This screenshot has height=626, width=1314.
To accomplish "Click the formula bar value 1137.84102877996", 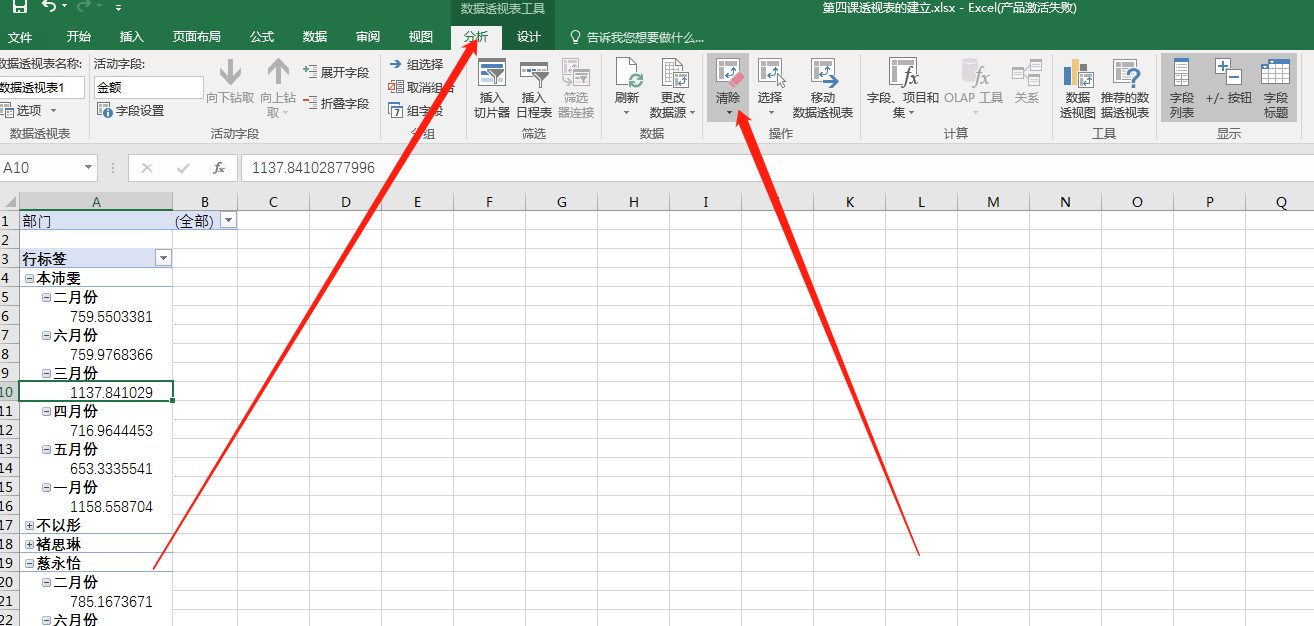I will tap(314, 168).
